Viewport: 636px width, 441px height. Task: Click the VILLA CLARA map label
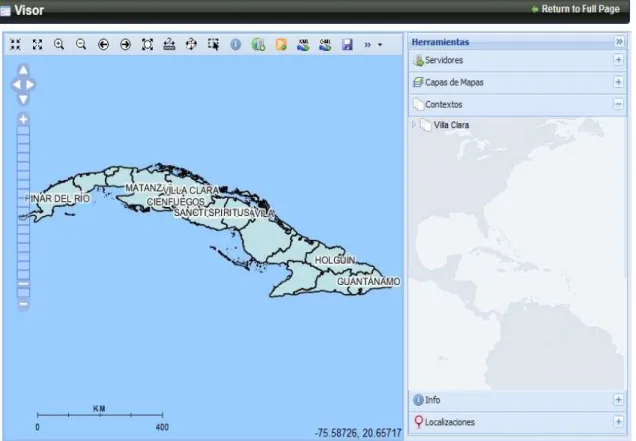tap(191, 190)
